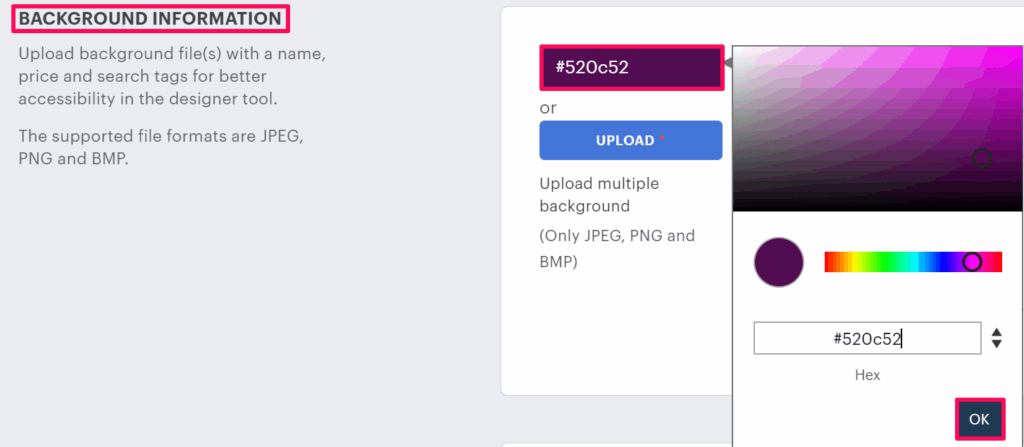Click the Hex format label
The height and width of the screenshot is (447, 1024).
pyautogui.click(x=867, y=375)
